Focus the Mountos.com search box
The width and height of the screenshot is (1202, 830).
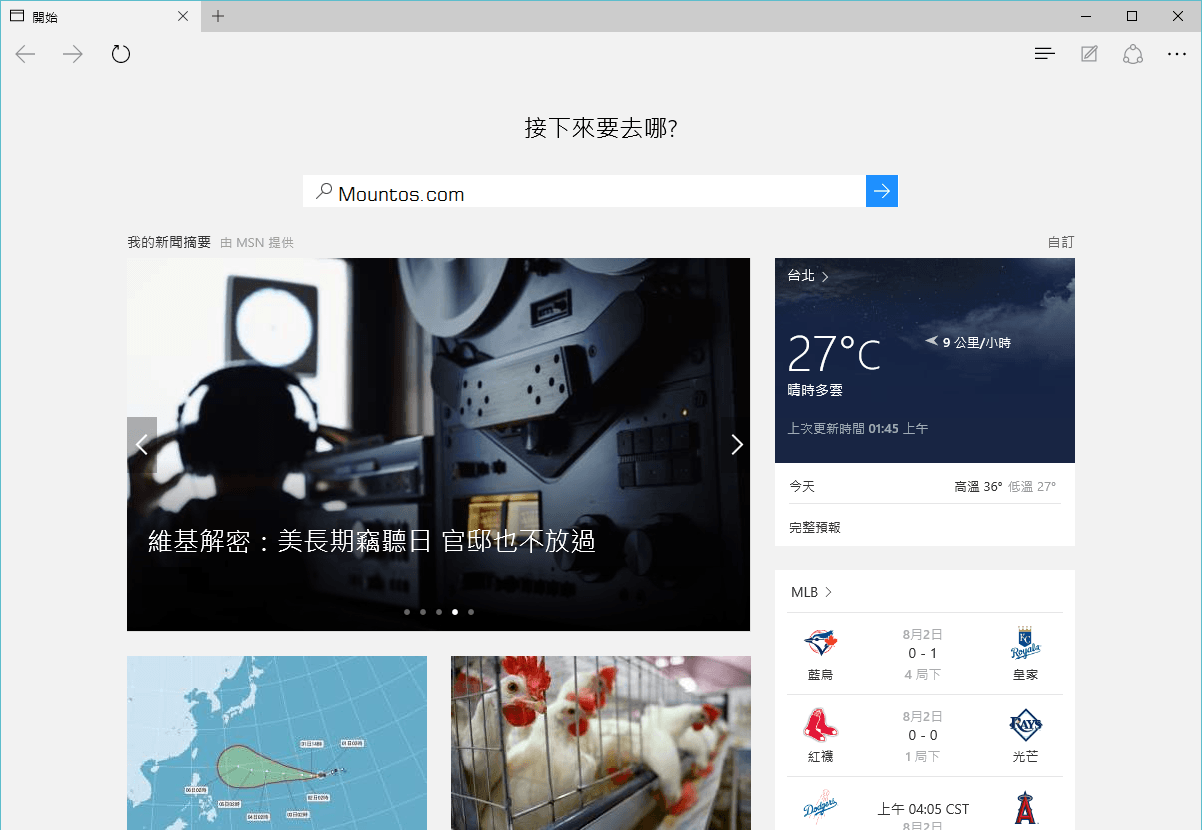[x=584, y=191]
